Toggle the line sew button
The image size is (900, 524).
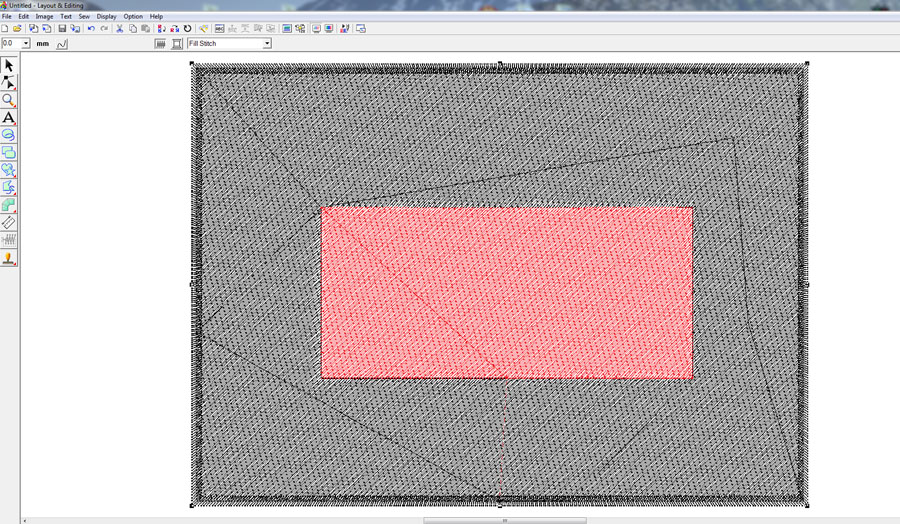(x=160, y=44)
